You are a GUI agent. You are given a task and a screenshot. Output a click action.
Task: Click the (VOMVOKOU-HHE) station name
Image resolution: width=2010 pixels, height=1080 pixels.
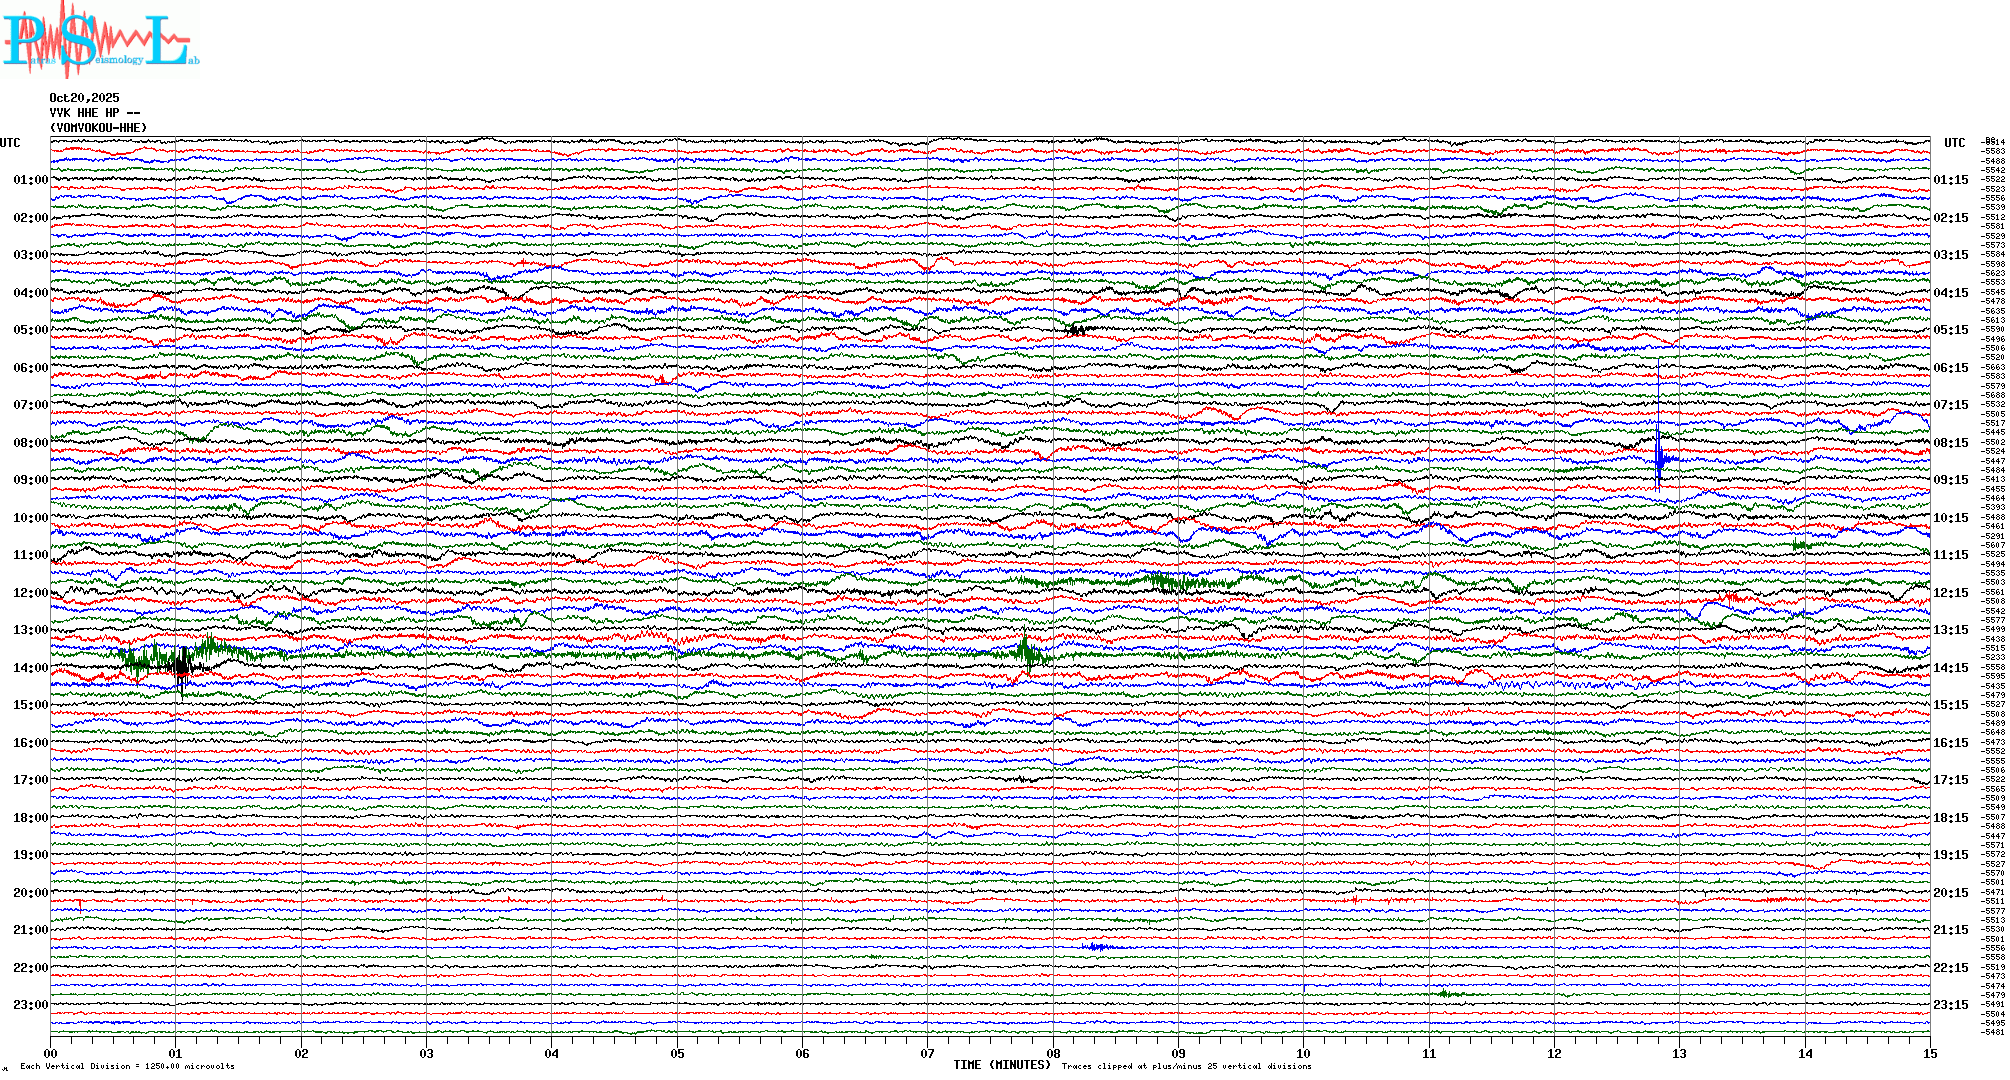pos(99,128)
